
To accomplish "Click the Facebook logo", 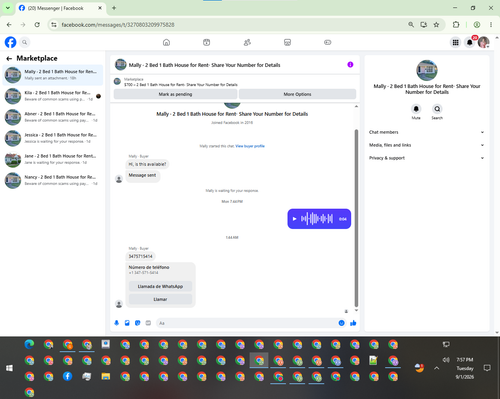I will tap(10, 42).
